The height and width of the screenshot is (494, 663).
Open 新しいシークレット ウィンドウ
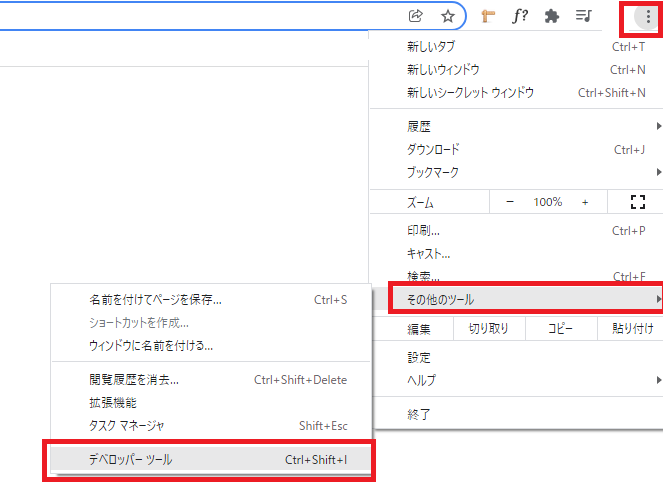[470, 92]
